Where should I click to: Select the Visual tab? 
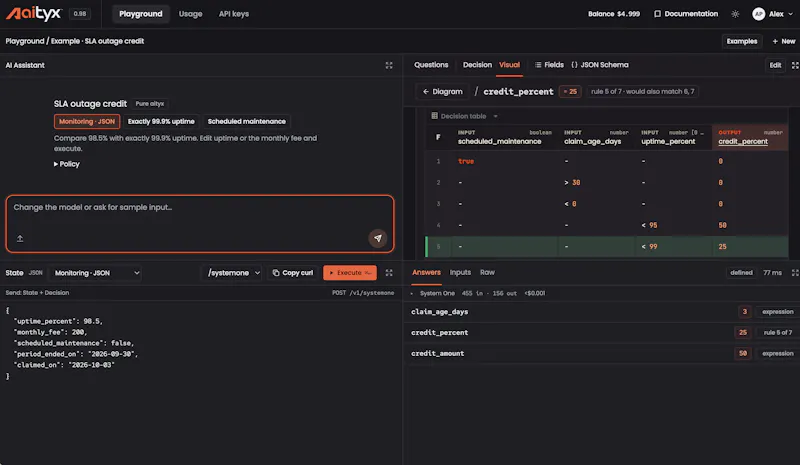pyautogui.click(x=509, y=65)
